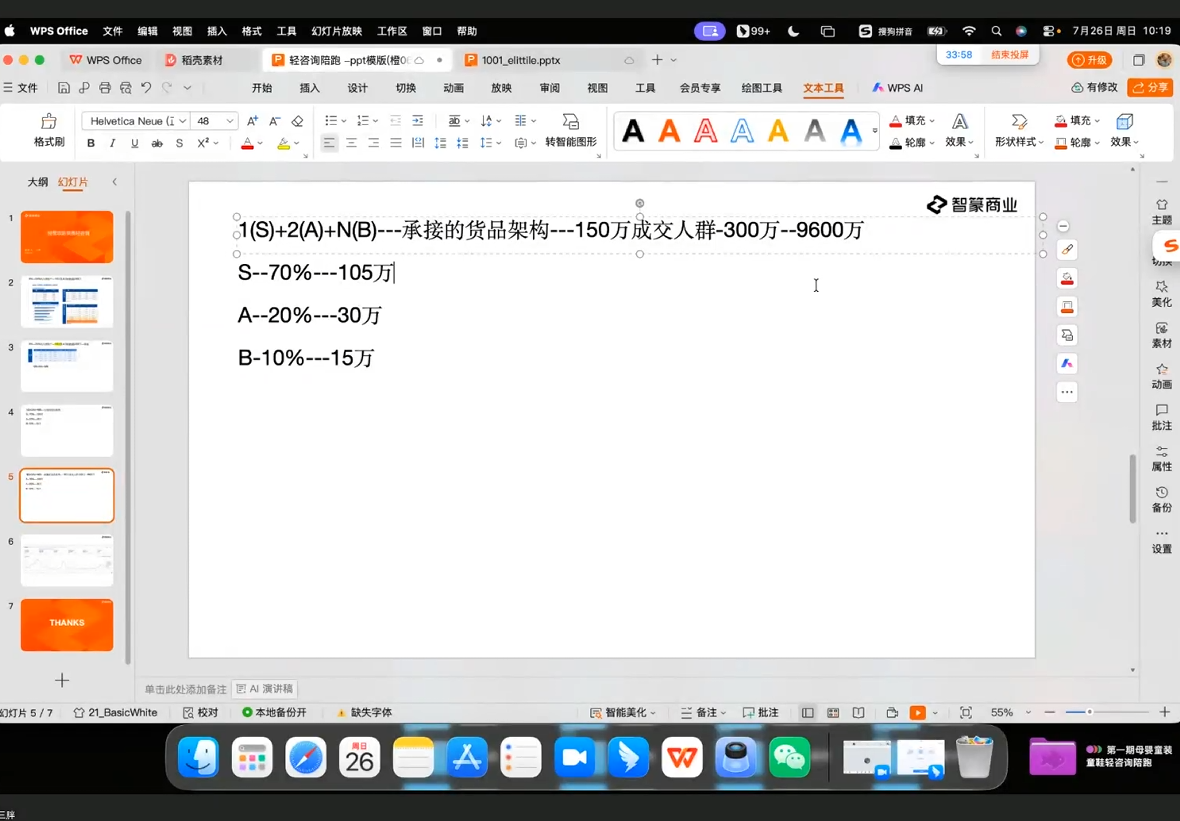1180x821 pixels.
Task: Open Safari from the Dock
Action: click(x=306, y=757)
